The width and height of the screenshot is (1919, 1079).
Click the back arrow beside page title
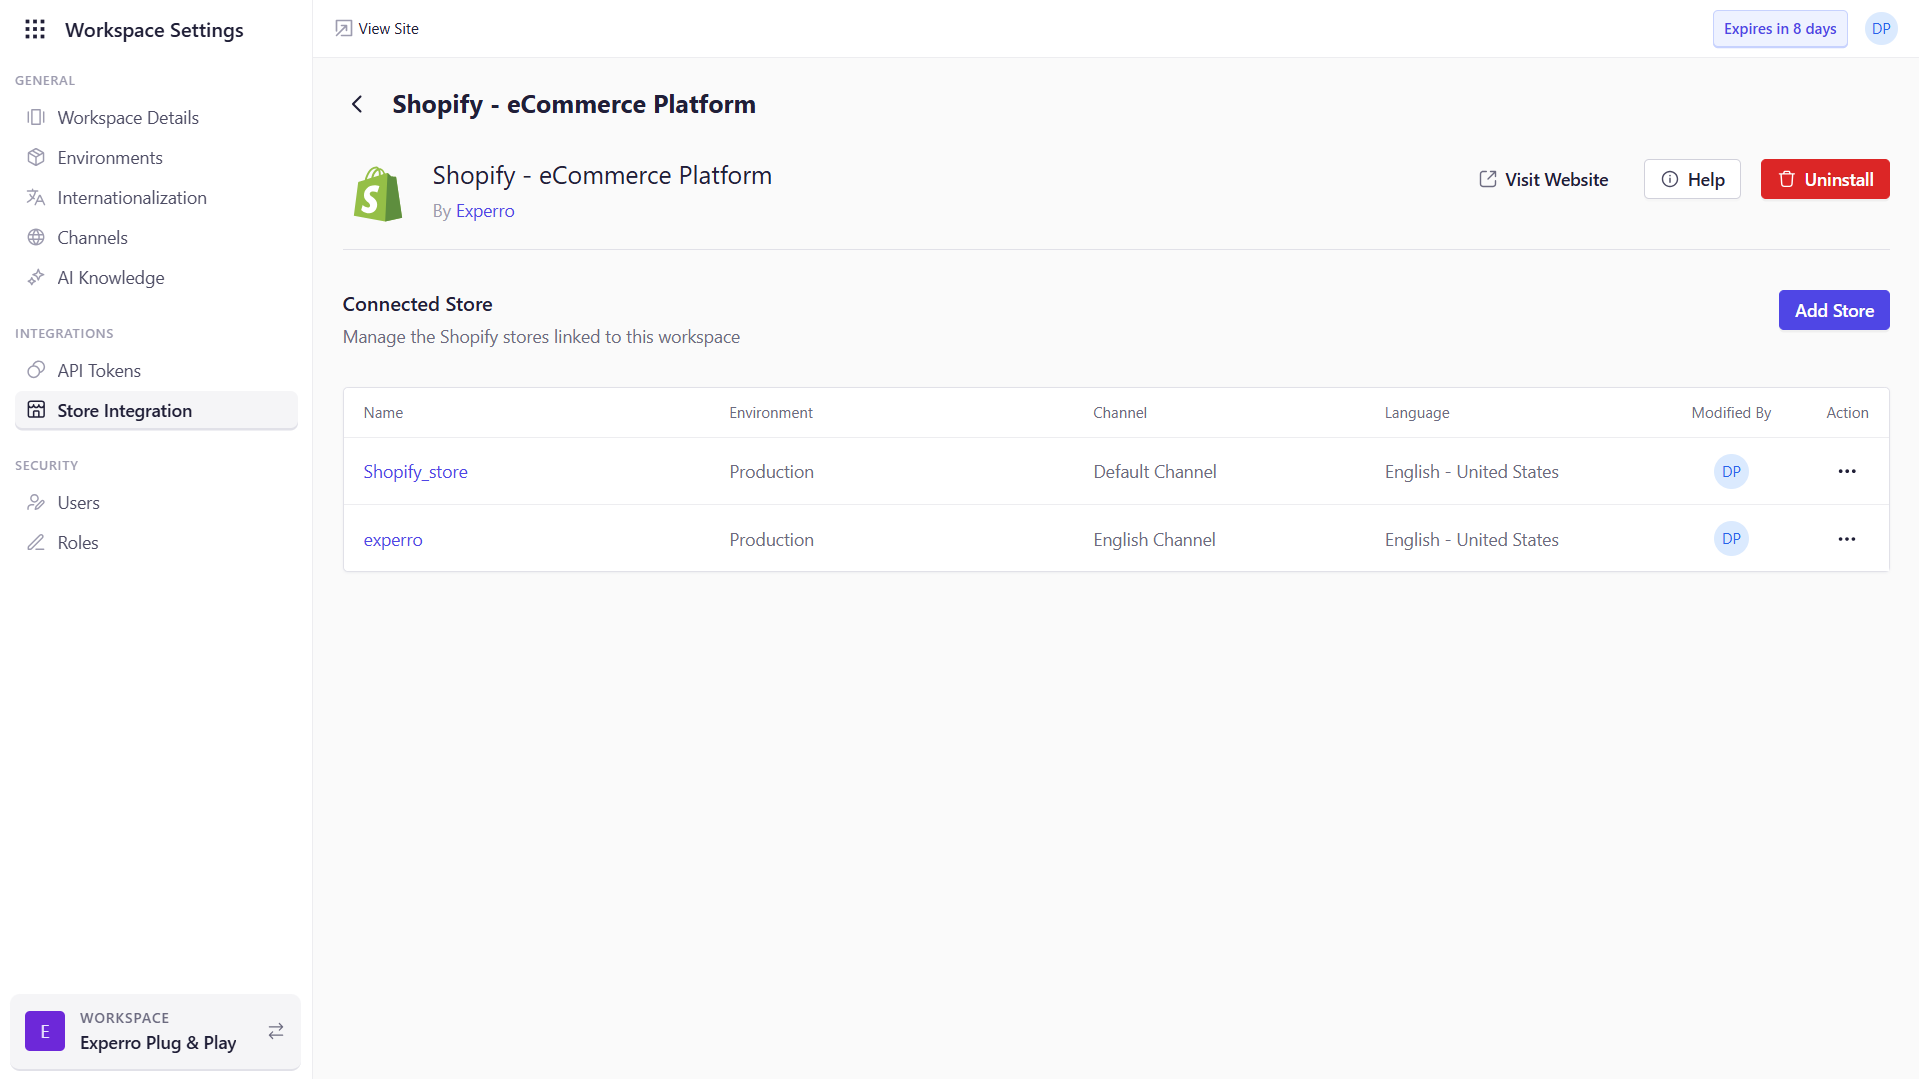357,104
